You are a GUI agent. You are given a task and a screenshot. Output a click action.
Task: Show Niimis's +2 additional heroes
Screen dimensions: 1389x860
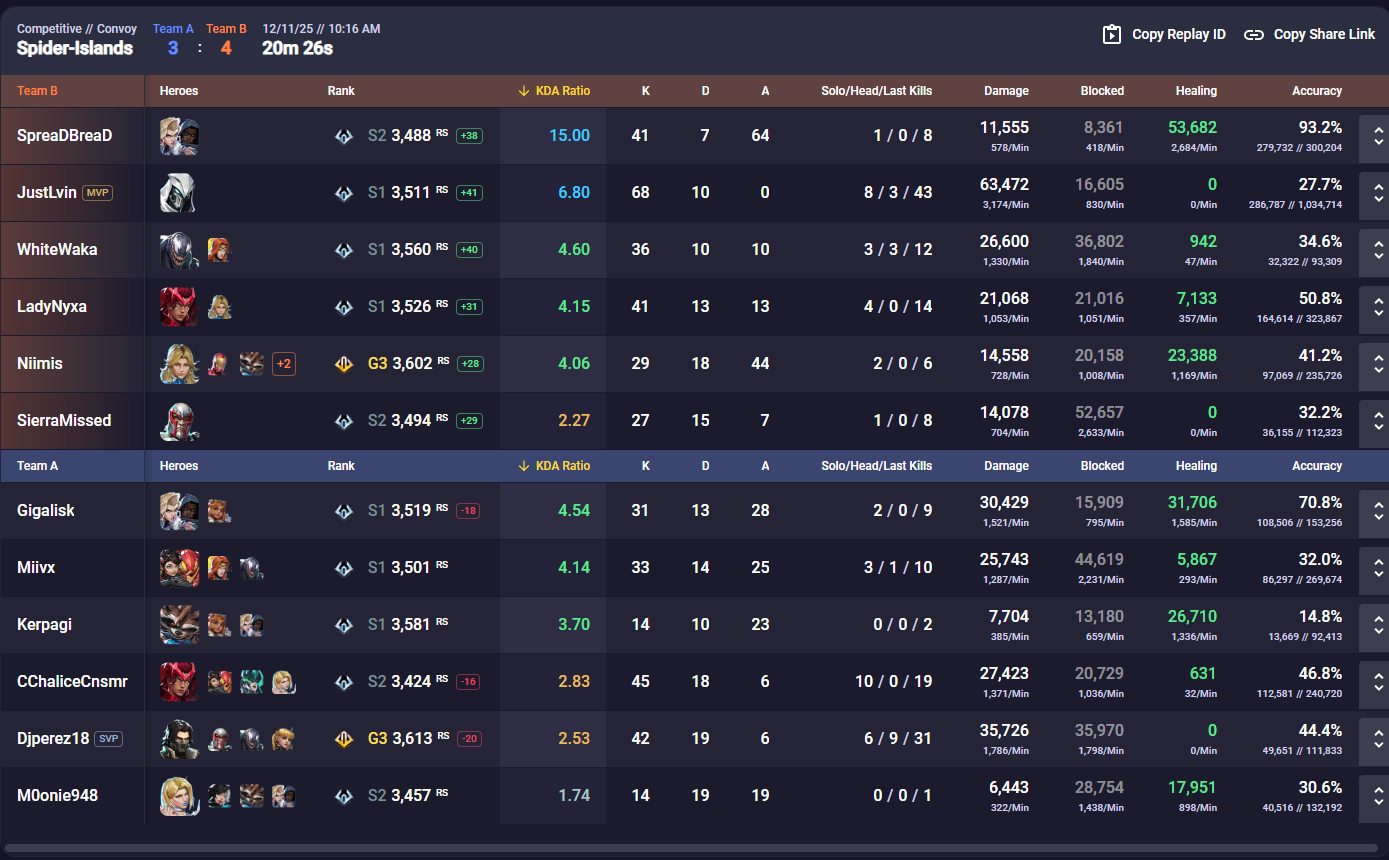284,364
